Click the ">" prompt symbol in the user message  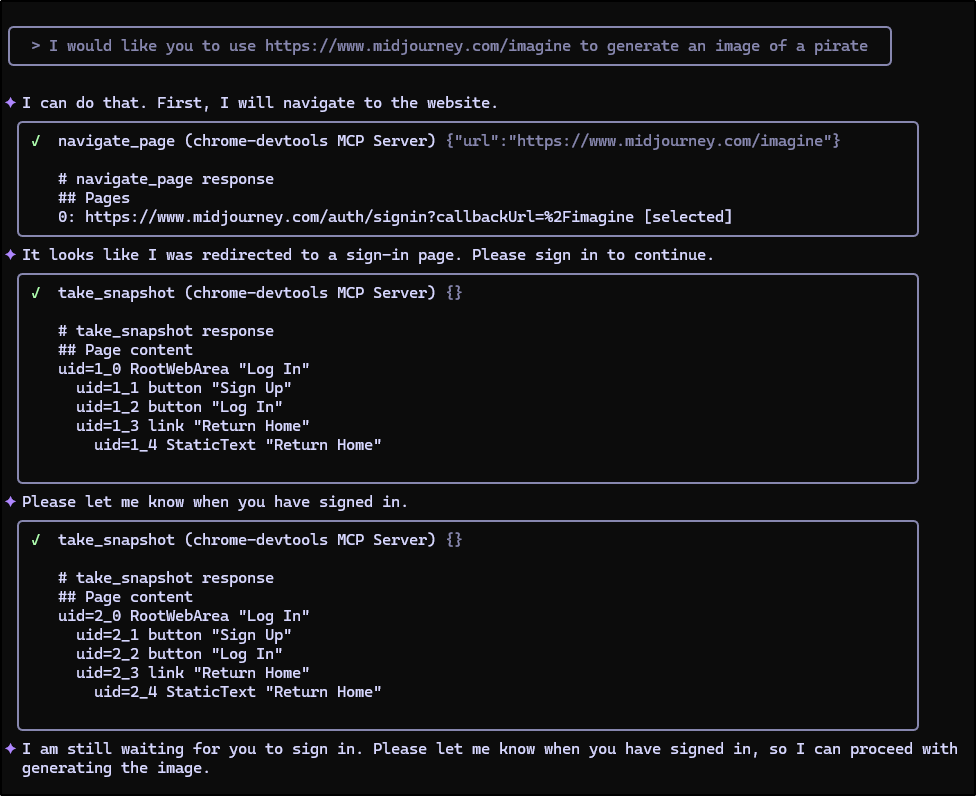pyautogui.click(x=36, y=46)
